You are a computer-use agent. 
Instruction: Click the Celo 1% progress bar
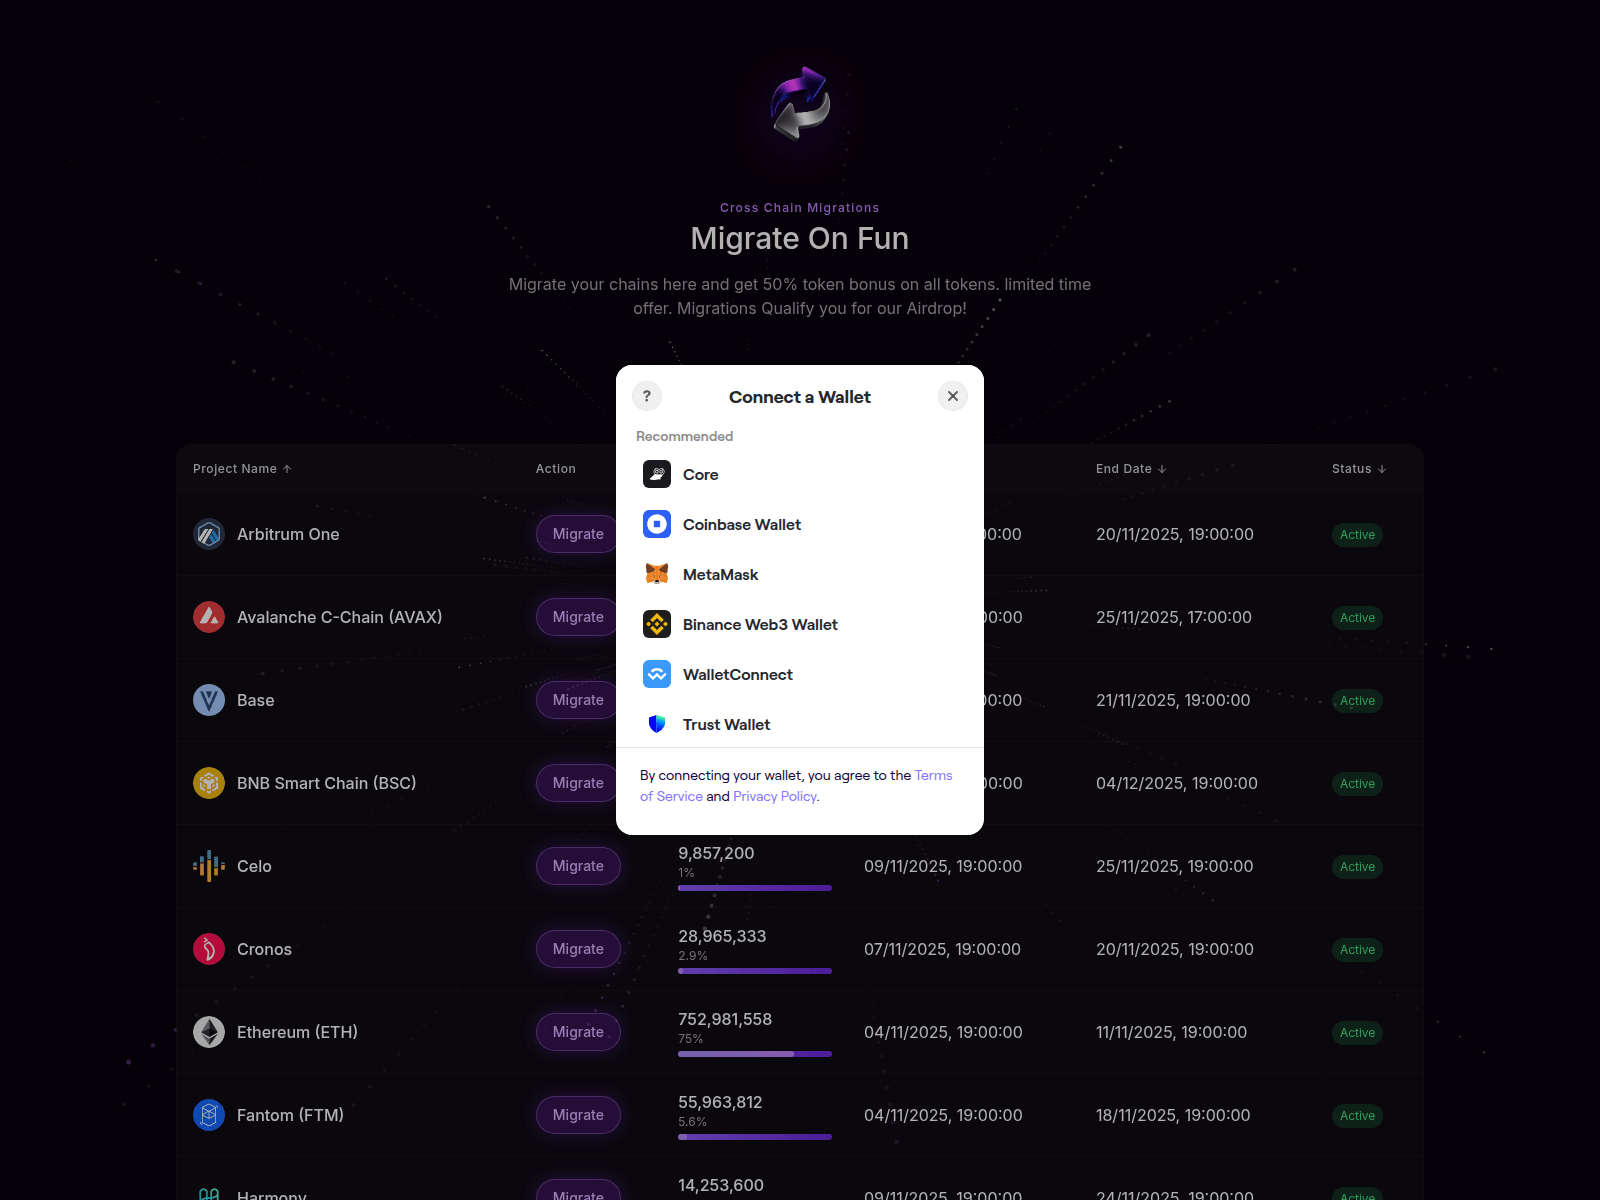(x=755, y=888)
